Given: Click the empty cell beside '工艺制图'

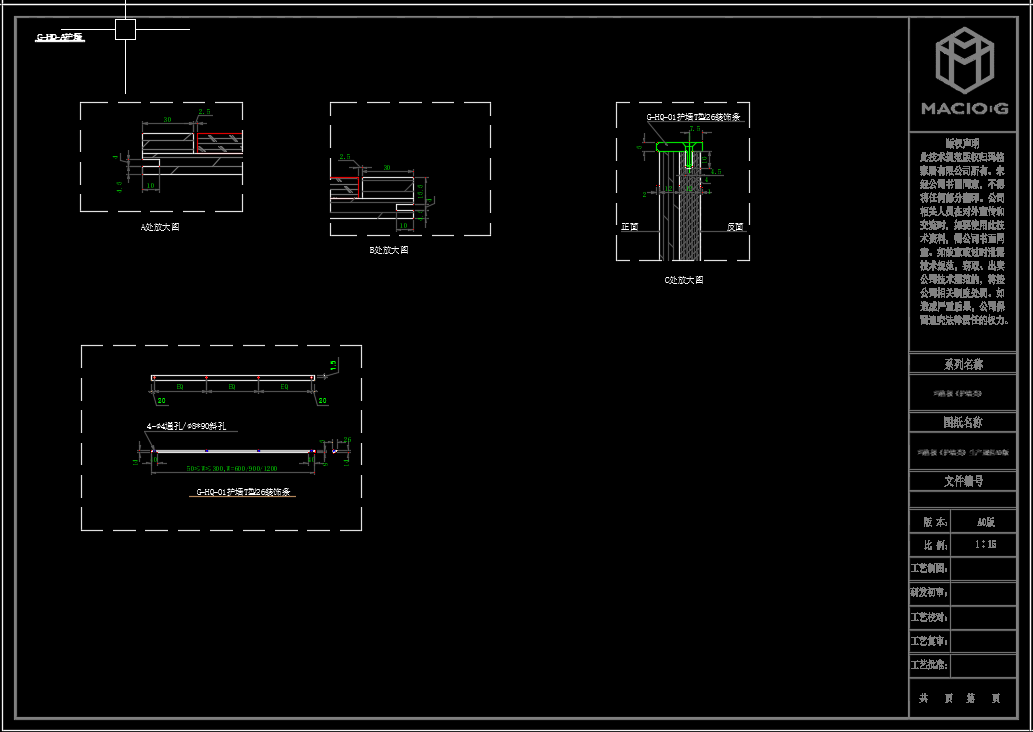Looking at the screenshot, I should point(985,568).
